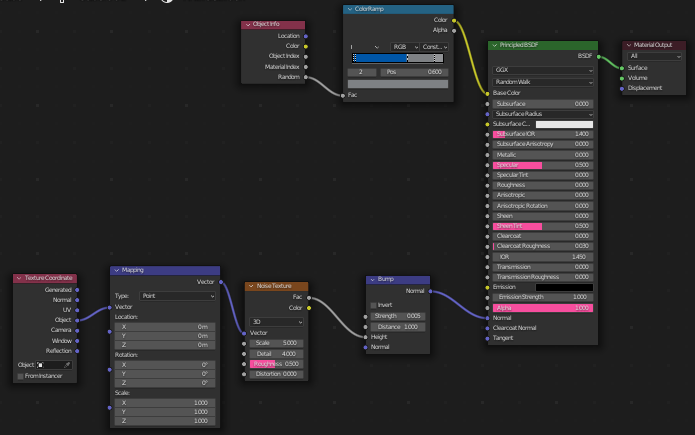The width and height of the screenshot is (695, 435).
Task: Enable the Invert checkbox in Bump node
Action: [373, 305]
